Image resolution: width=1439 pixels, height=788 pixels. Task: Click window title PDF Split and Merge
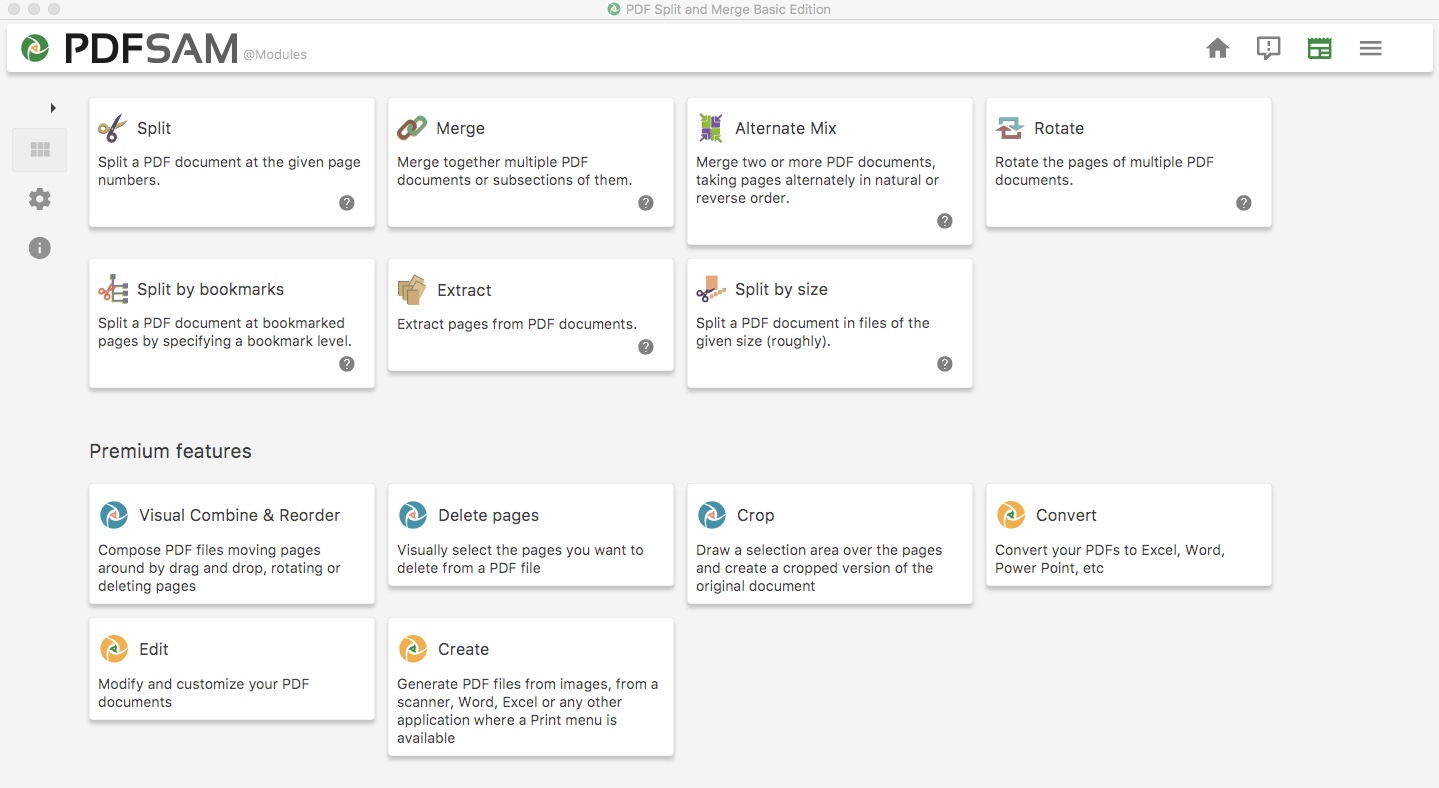click(x=728, y=9)
